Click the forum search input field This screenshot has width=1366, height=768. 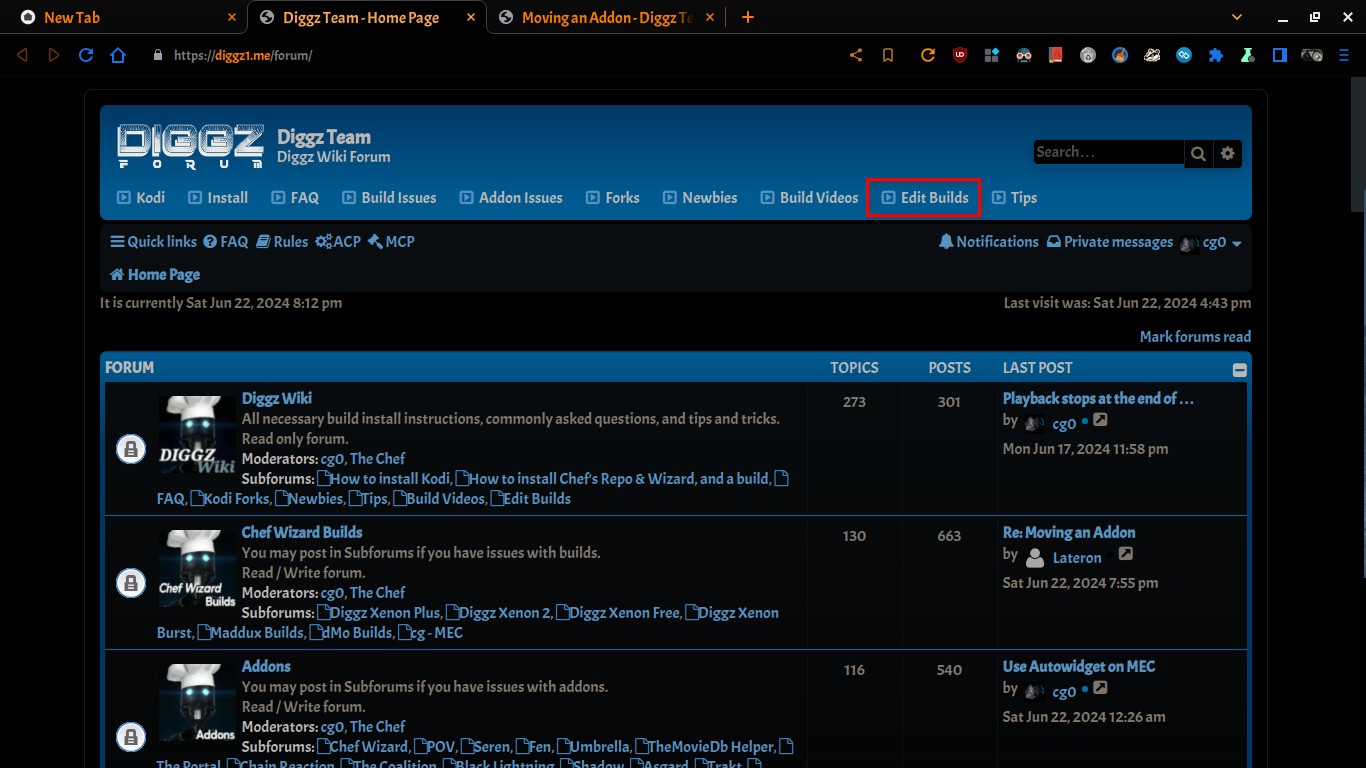[x=1109, y=153]
